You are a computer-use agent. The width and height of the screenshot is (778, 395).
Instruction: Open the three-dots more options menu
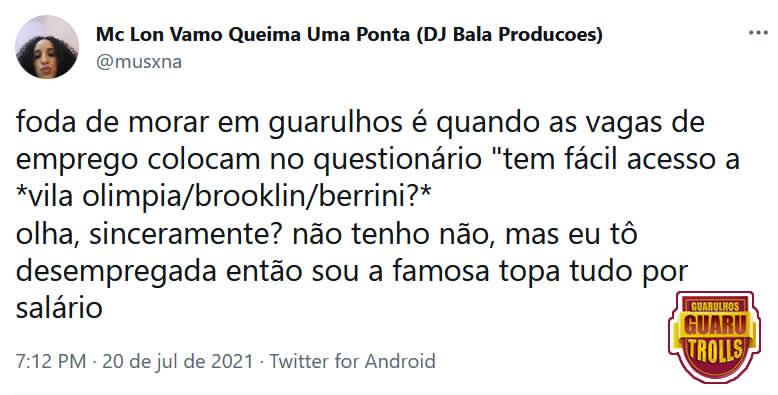click(758, 33)
